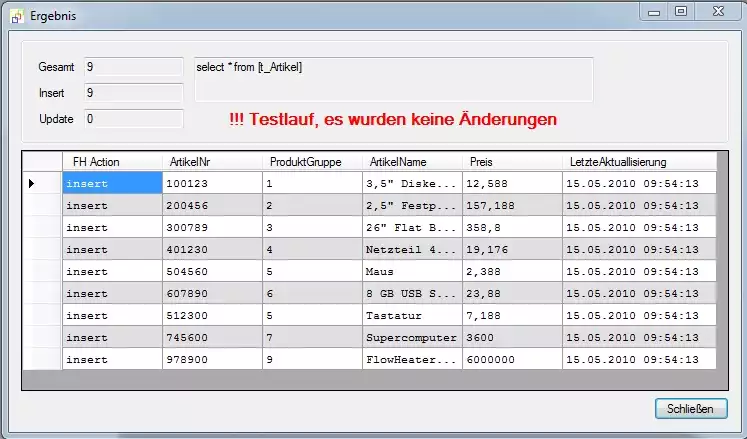Click the Insert count field
The image size is (747, 439).
[133, 93]
